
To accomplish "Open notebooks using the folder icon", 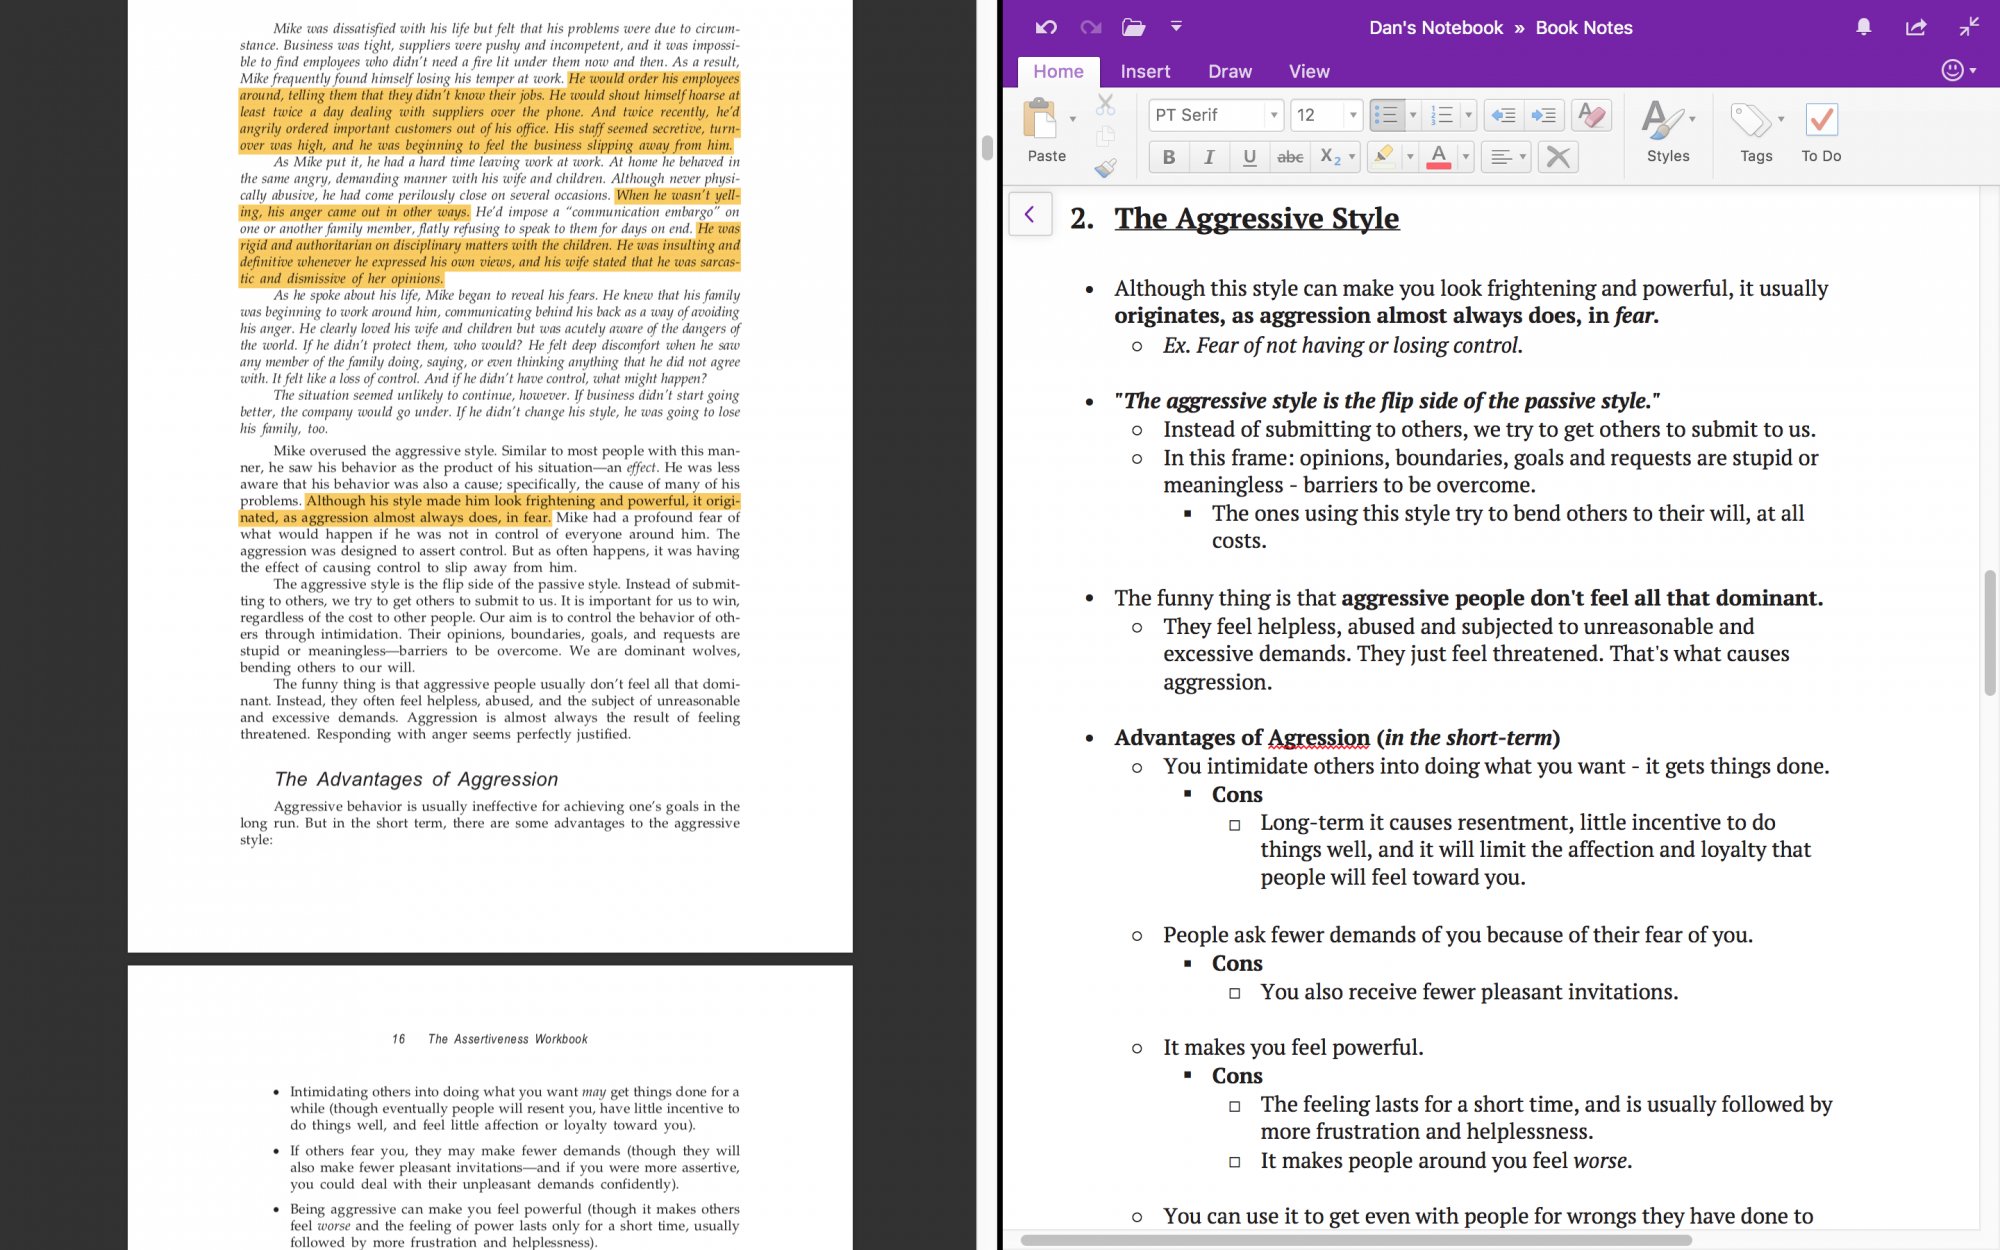I will [x=1133, y=28].
